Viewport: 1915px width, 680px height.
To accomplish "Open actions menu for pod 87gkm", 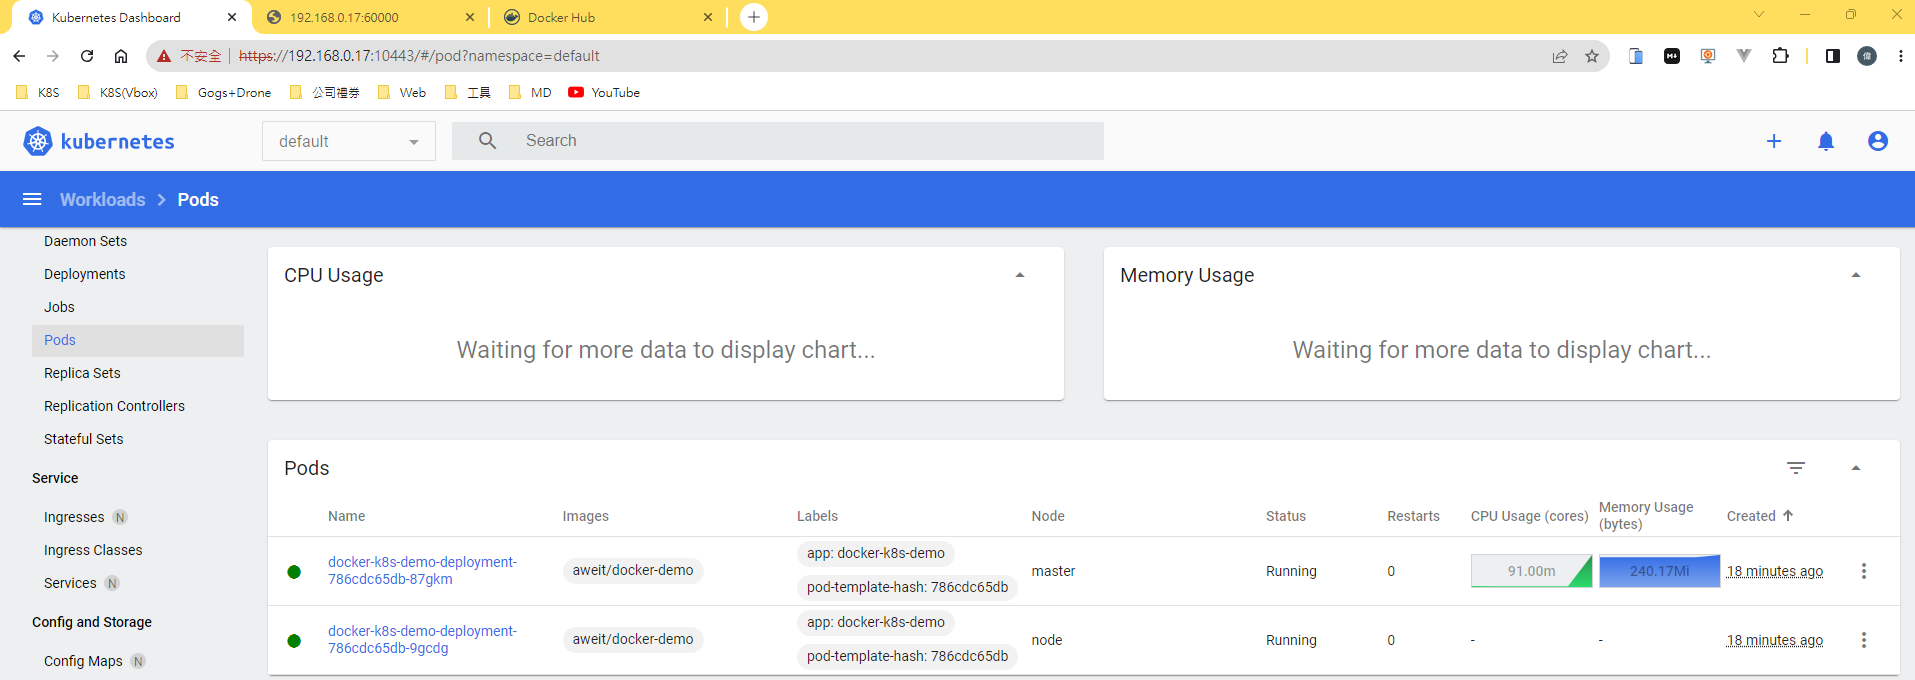I will click(x=1864, y=571).
